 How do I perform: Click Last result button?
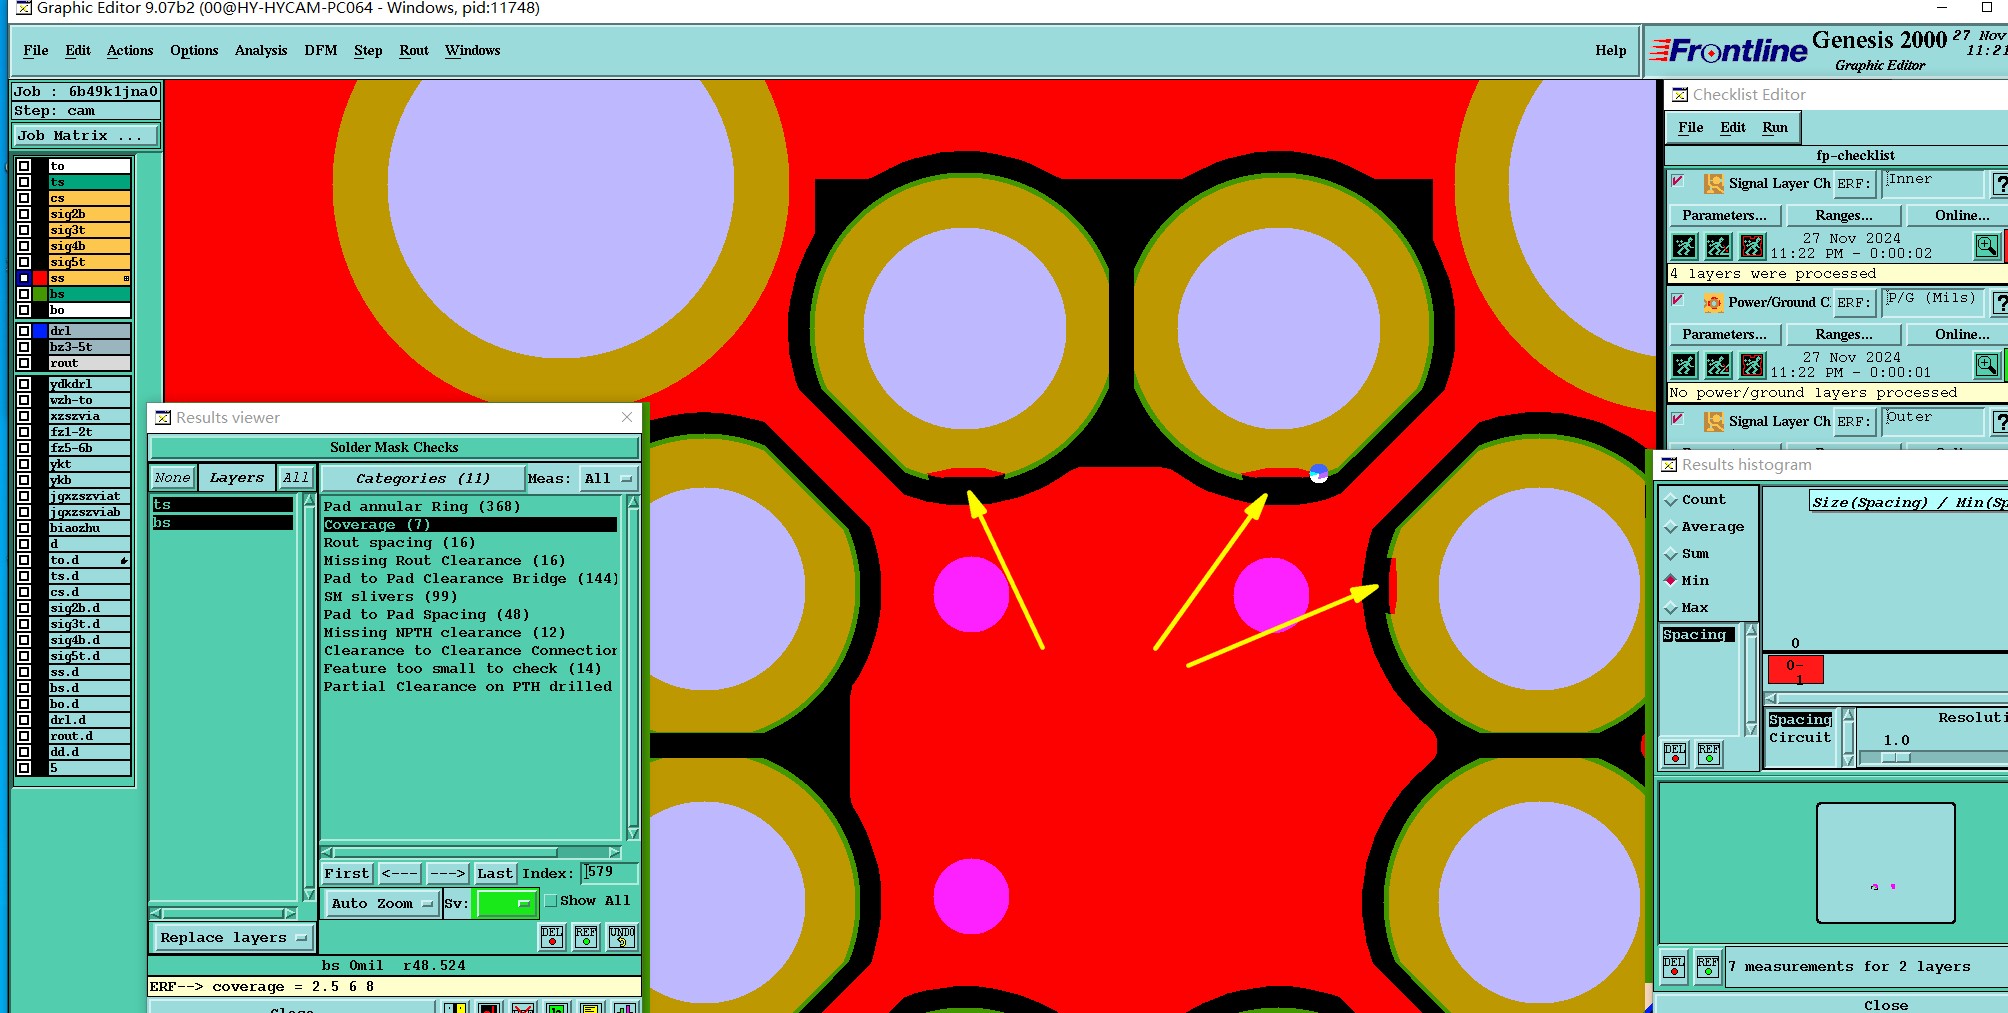click(495, 874)
